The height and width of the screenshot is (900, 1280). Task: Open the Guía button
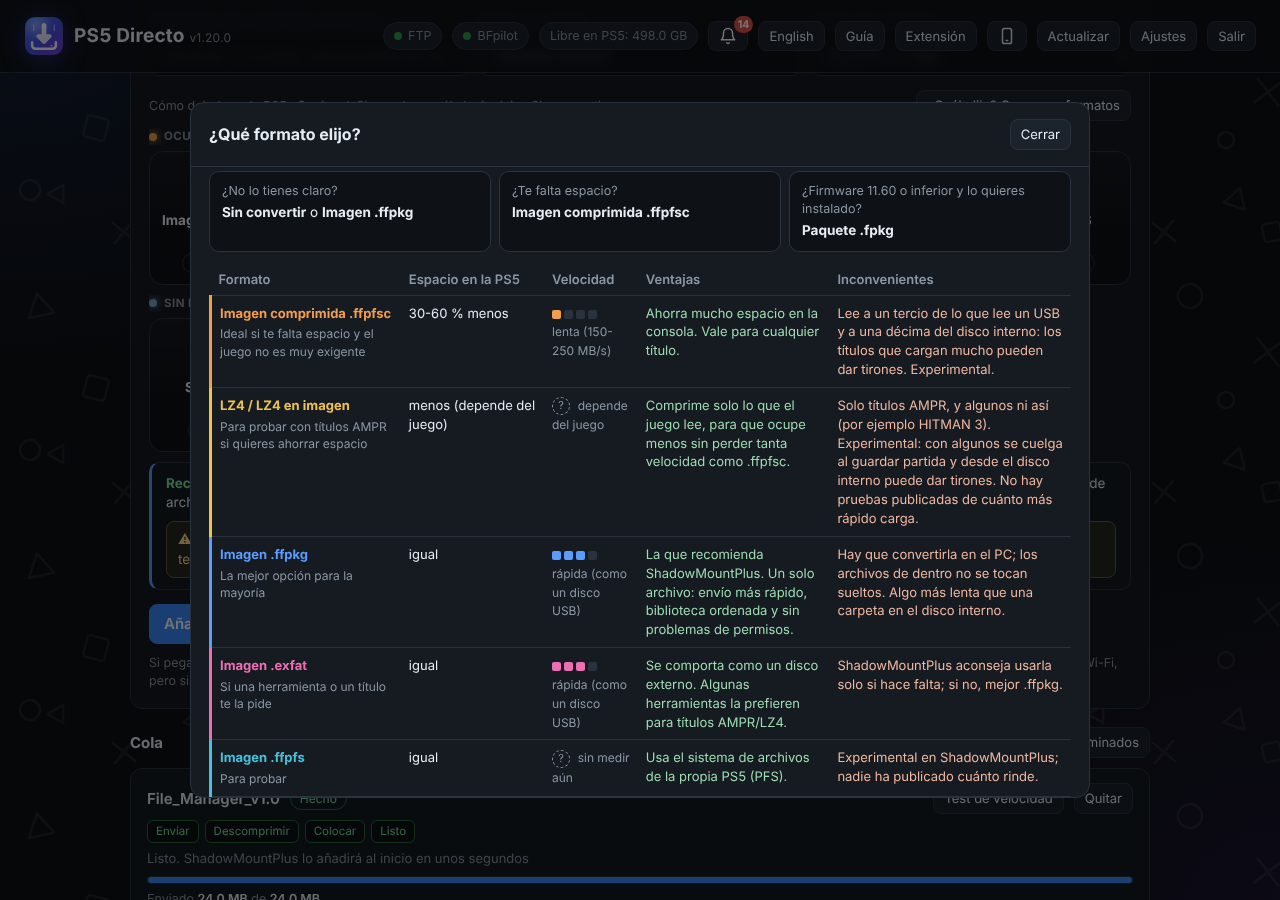tap(859, 36)
